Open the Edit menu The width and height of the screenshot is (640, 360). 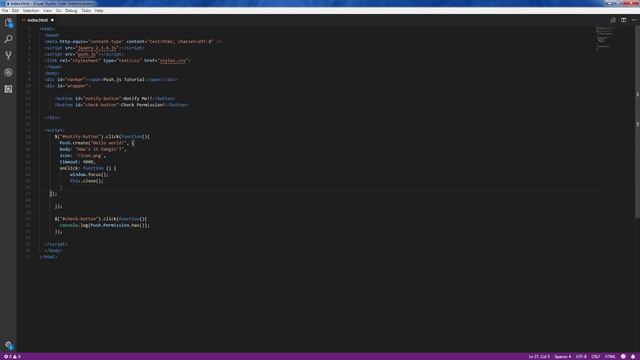coord(15,11)
